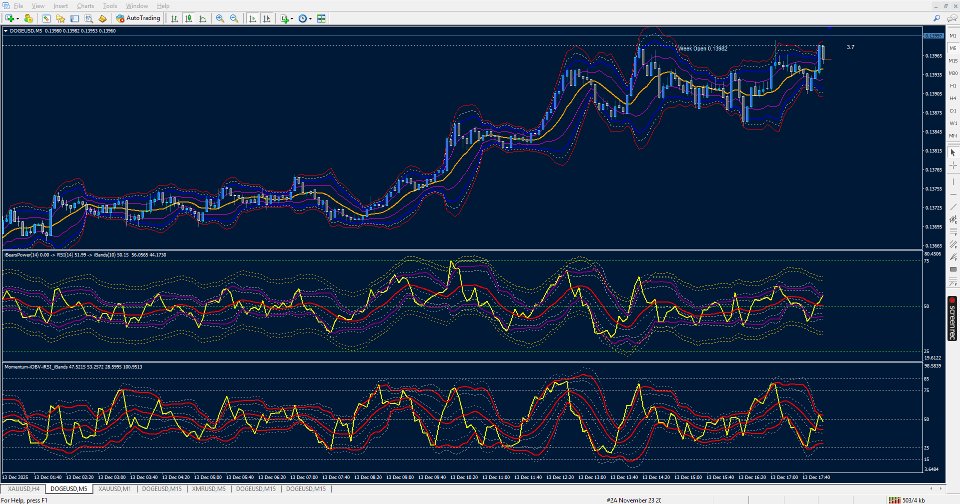Switch timeframe to M5
Image resolution: width=960 pixels, height=504 pixels.
coord(953,48)
